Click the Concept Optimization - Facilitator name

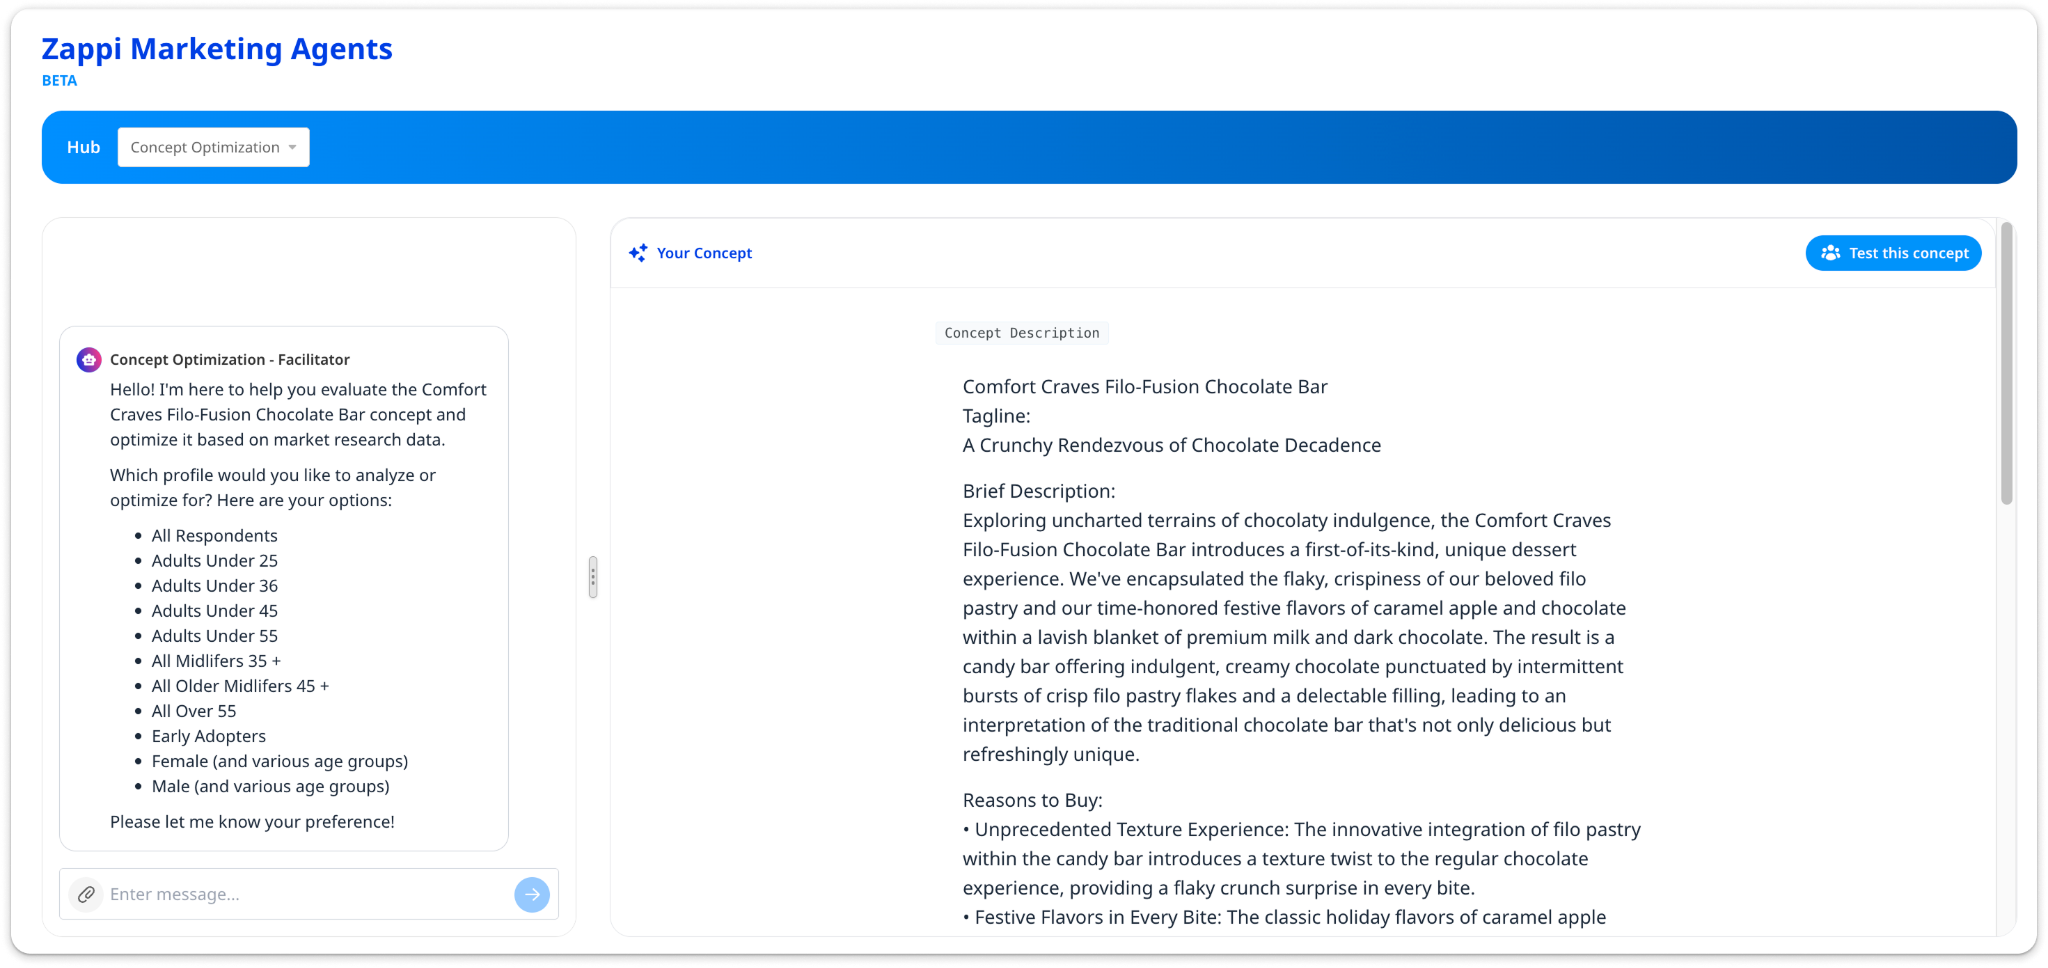point(230,360)
